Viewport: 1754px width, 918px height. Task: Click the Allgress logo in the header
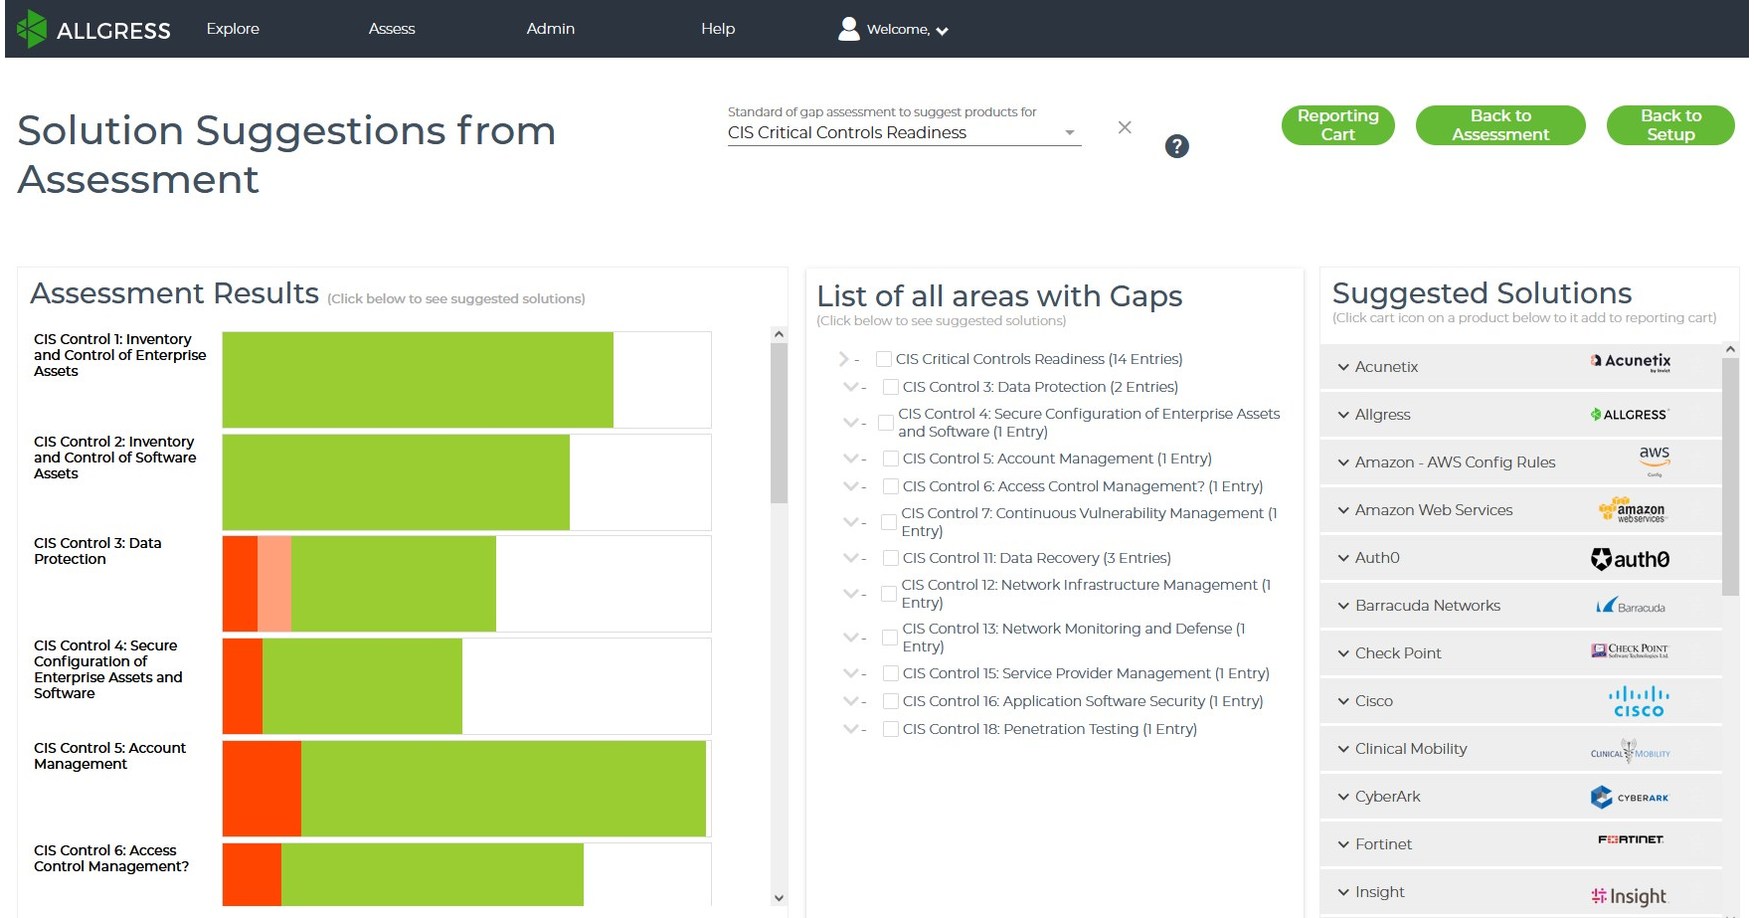(x=95, y=29)
